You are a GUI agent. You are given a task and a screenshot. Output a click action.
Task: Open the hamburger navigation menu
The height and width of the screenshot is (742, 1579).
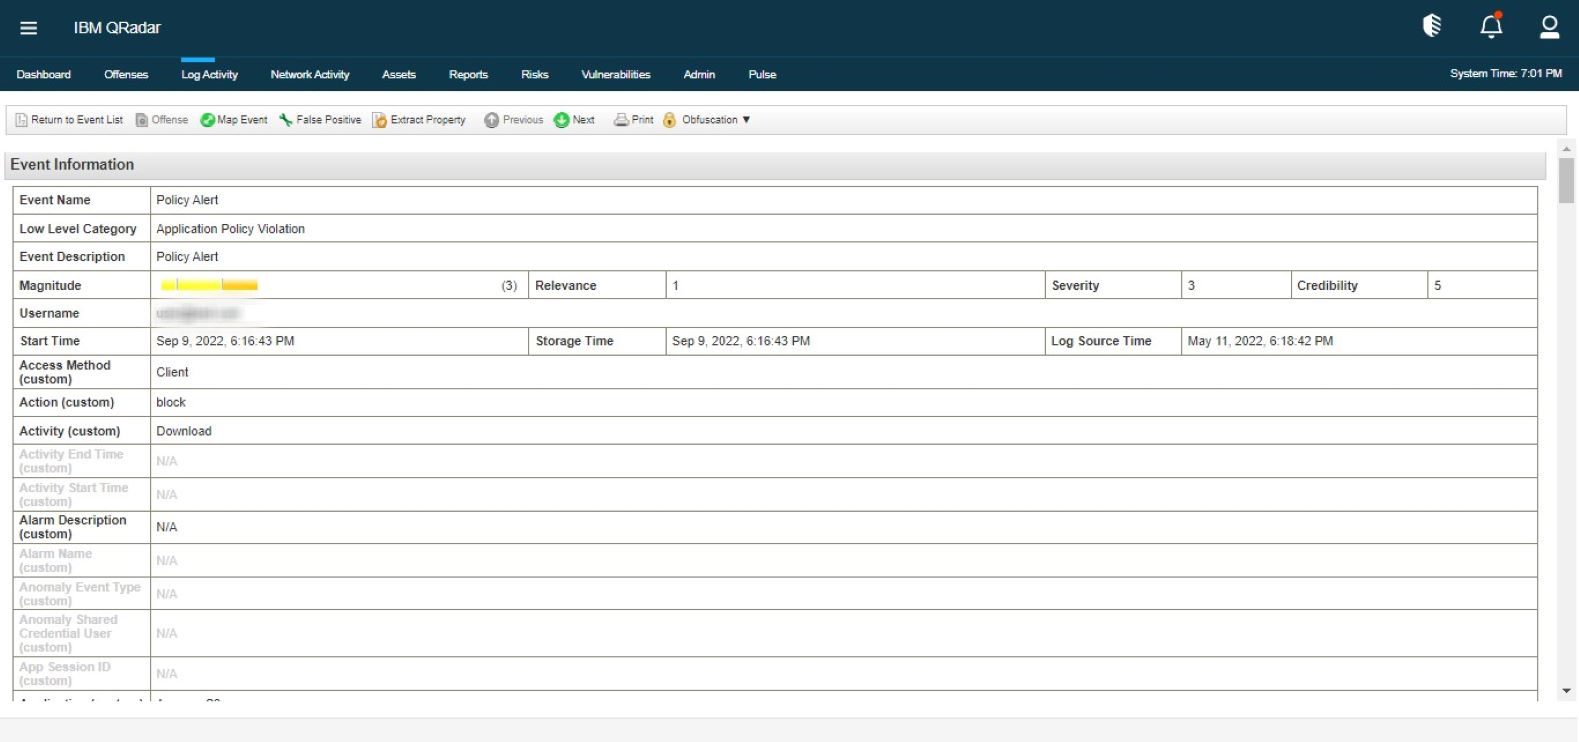[x=29, y=28]
